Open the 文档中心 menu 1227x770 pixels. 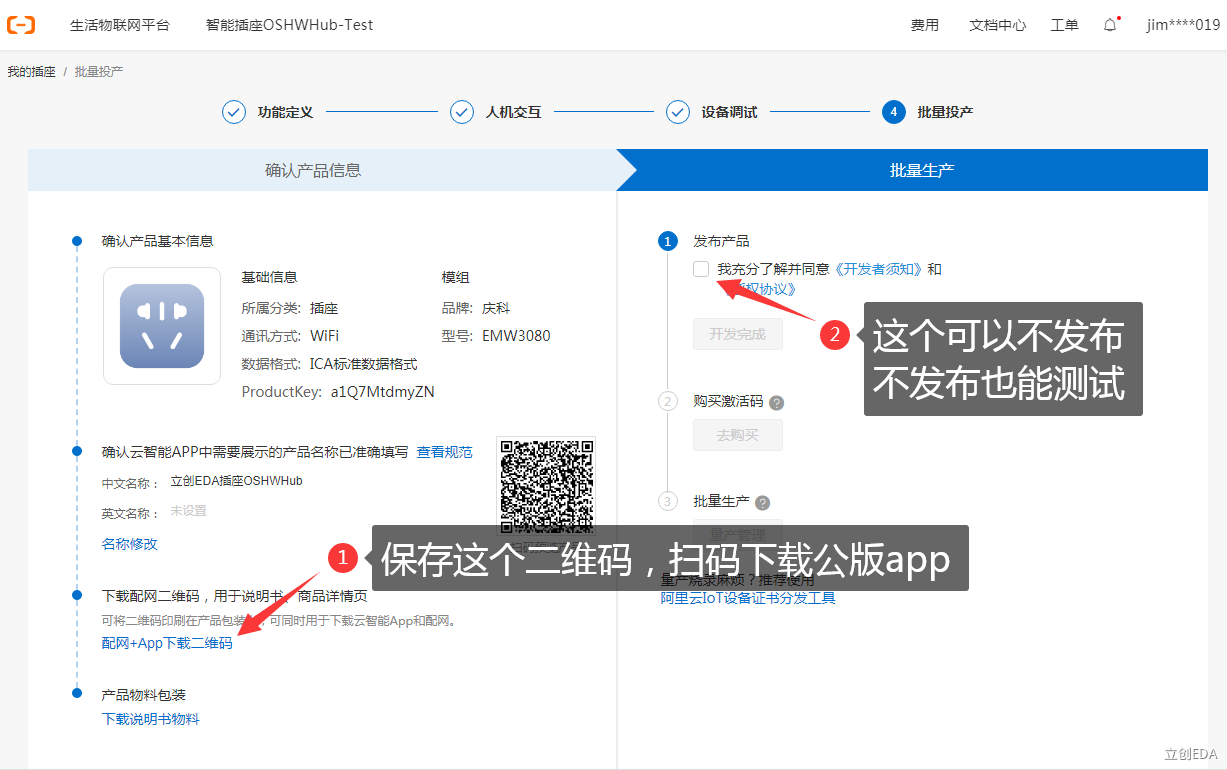(998, 25)
